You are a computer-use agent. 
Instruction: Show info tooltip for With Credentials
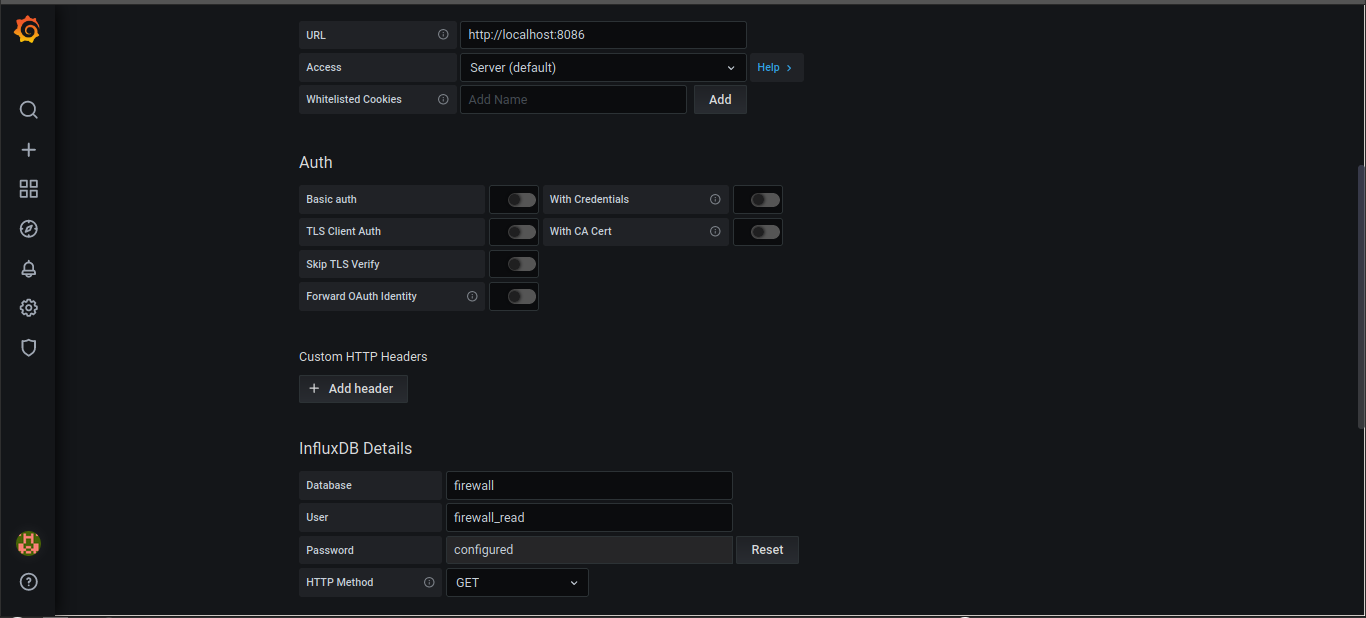point(715,199)
